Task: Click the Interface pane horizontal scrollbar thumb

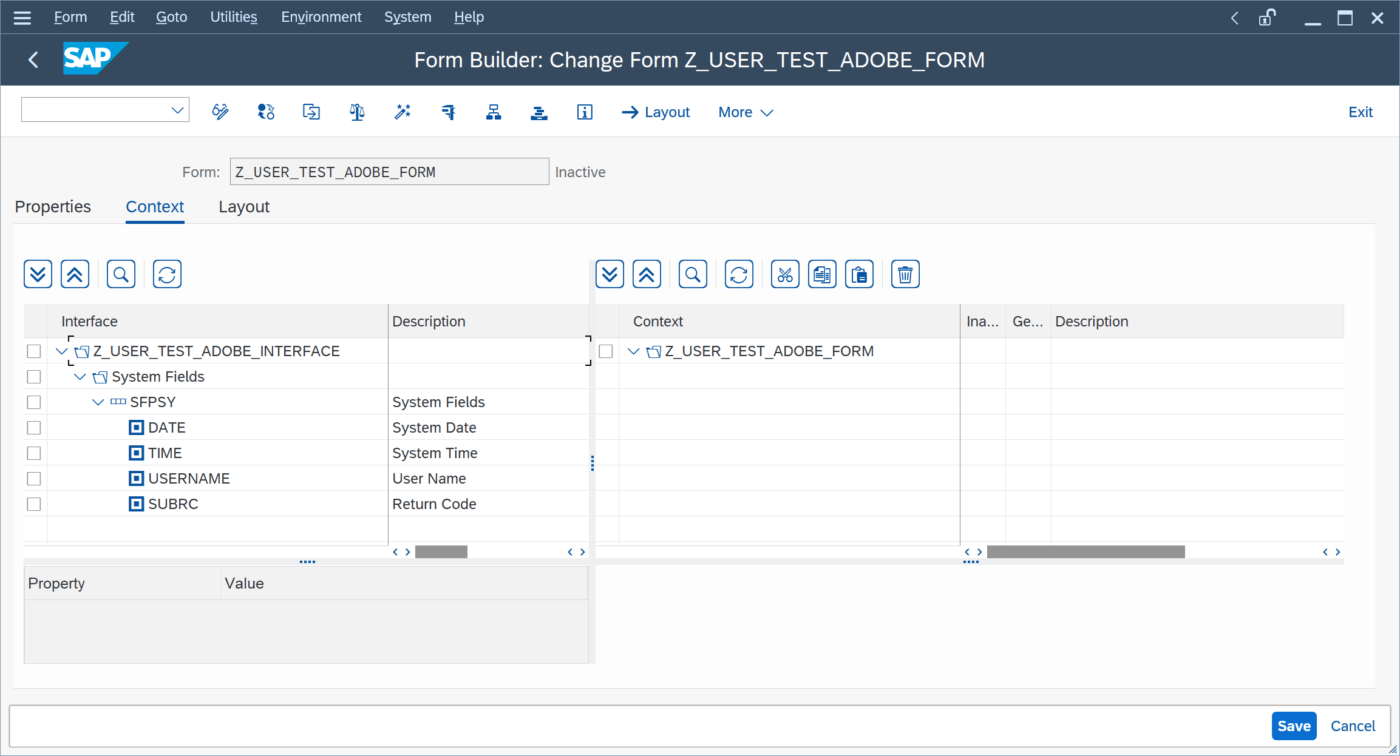Action: click(441, 552)
